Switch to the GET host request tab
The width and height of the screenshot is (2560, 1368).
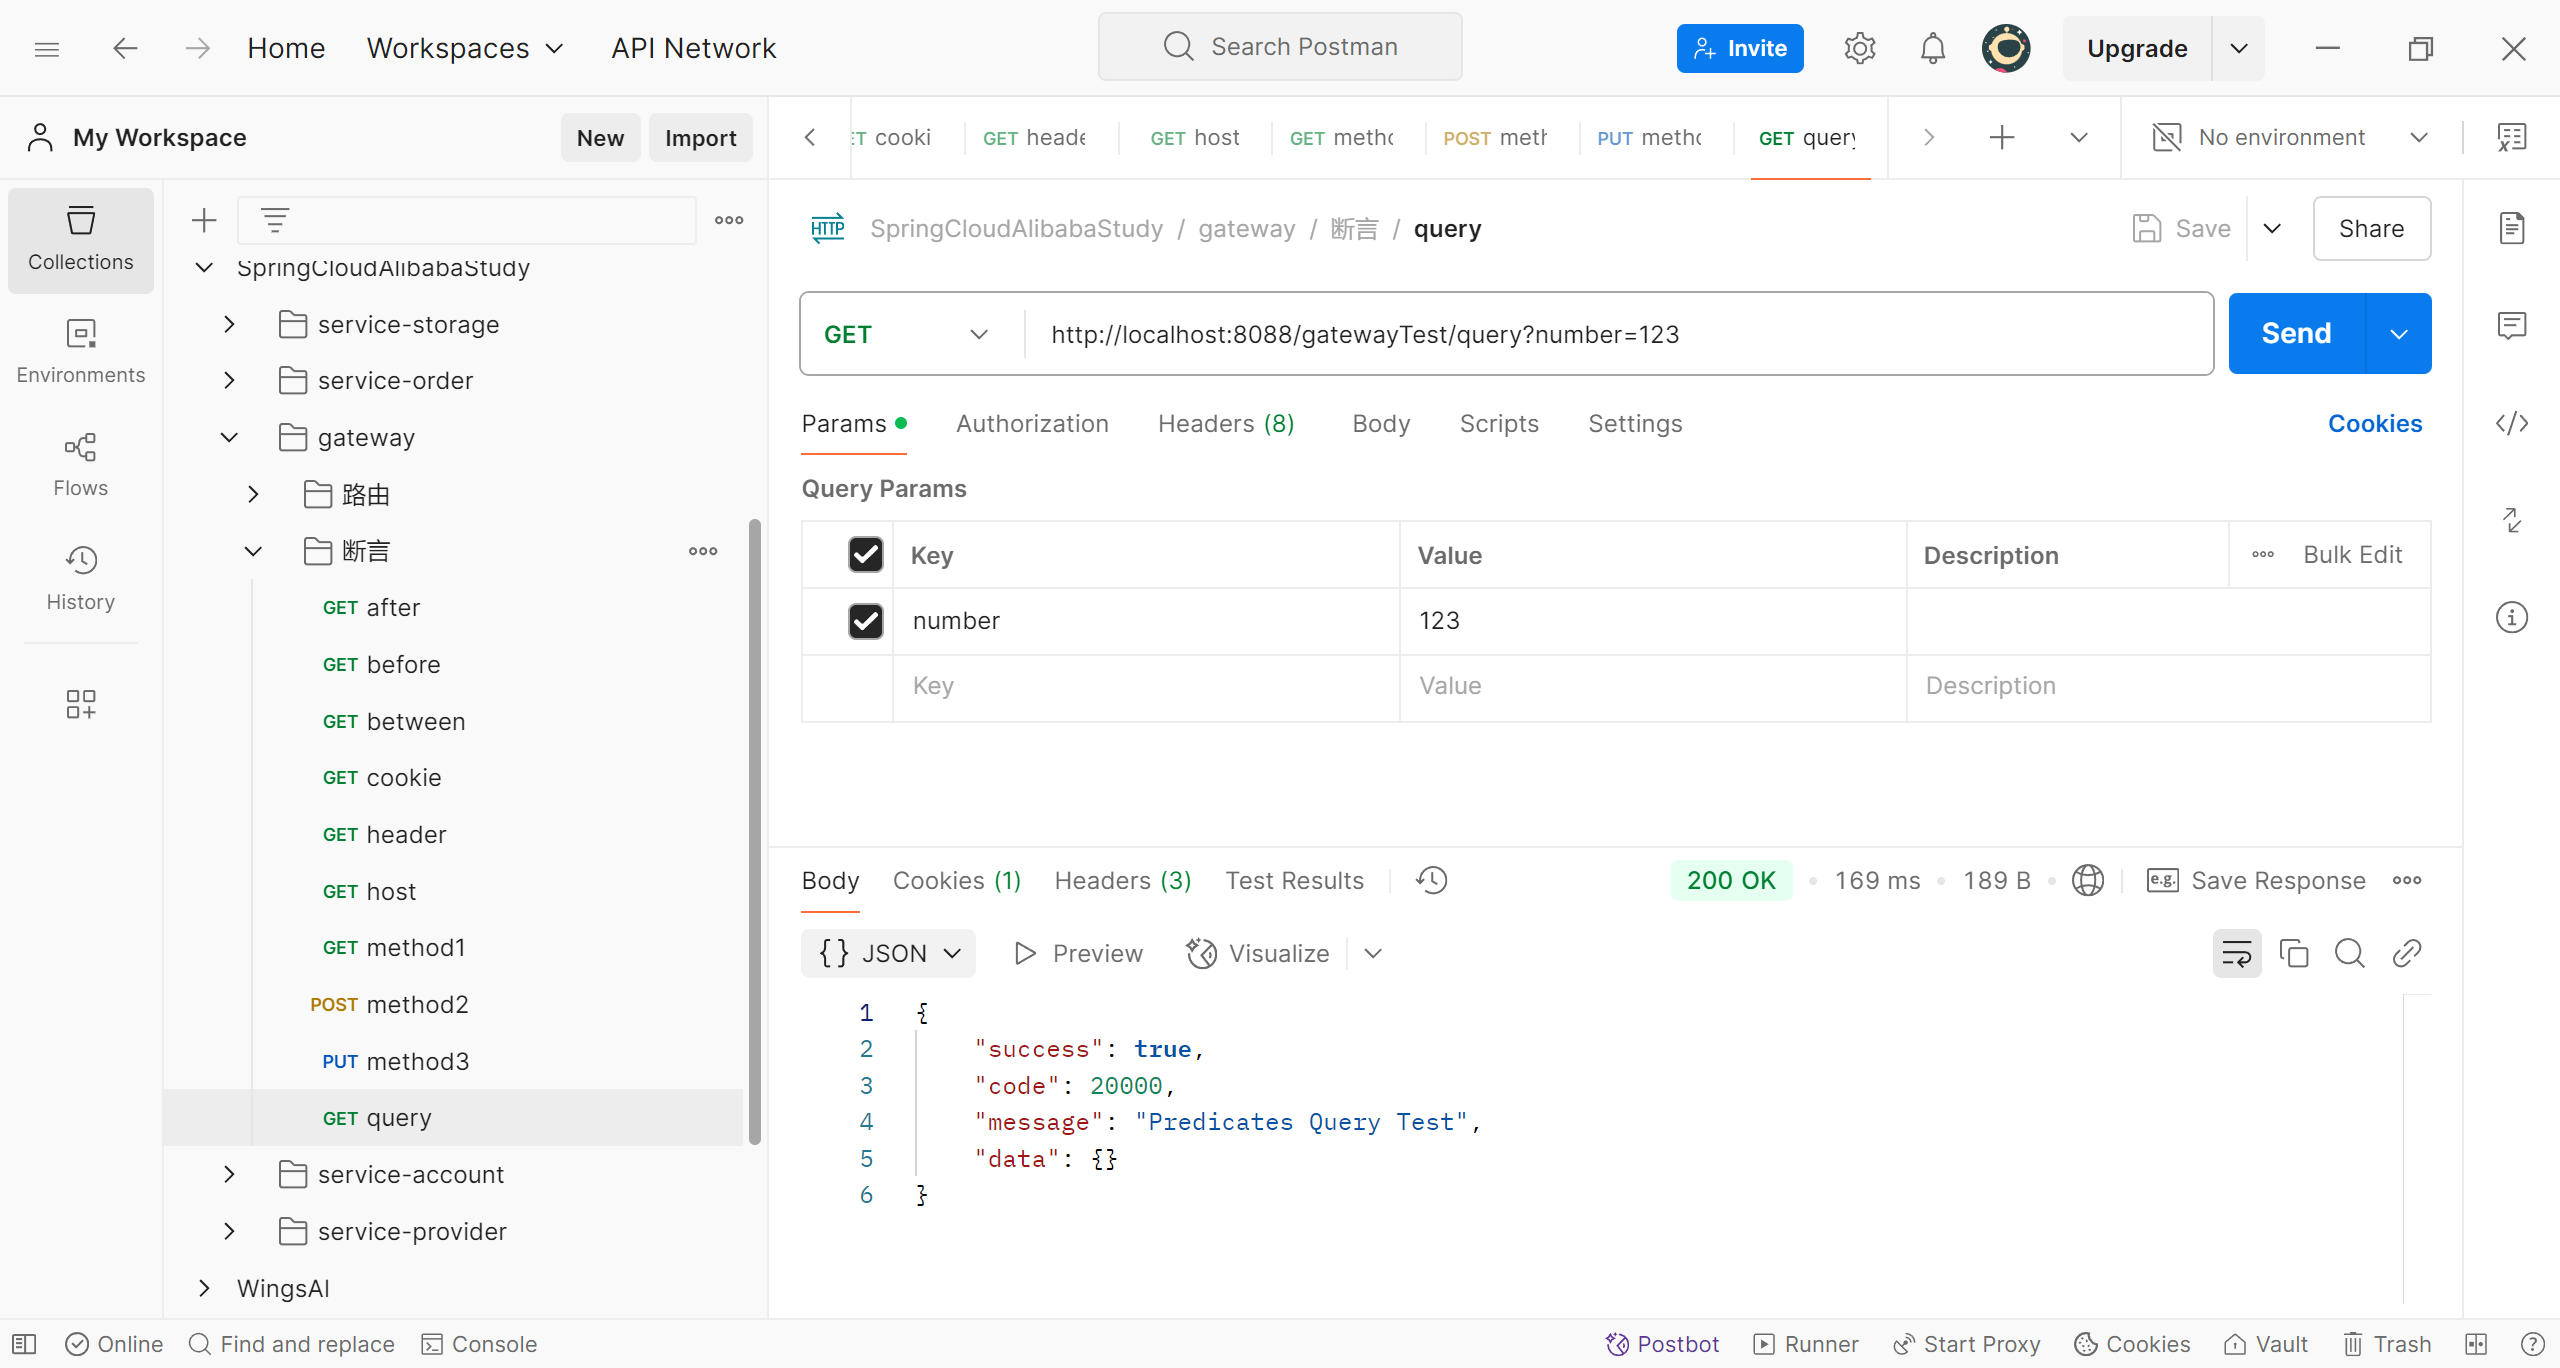pos(1194,138)
